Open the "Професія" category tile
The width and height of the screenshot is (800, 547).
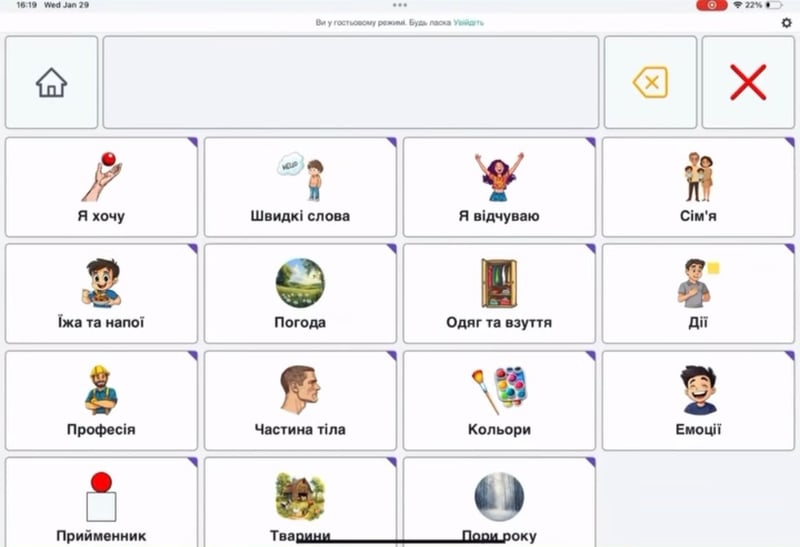point(101,400)
